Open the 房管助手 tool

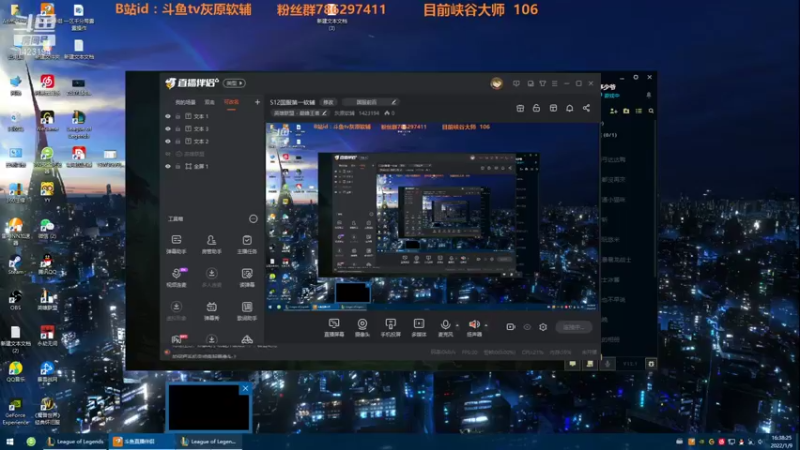tap(211, 244)
